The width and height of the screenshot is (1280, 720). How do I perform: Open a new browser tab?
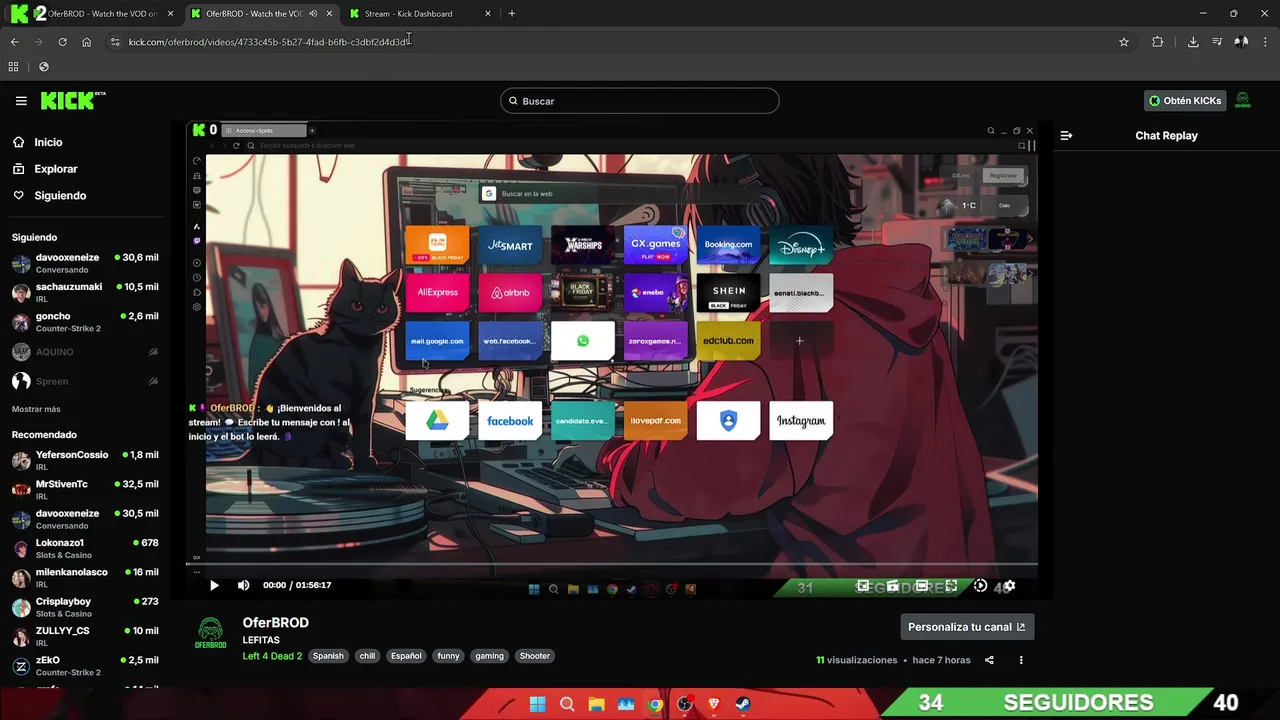click(512, 14)
